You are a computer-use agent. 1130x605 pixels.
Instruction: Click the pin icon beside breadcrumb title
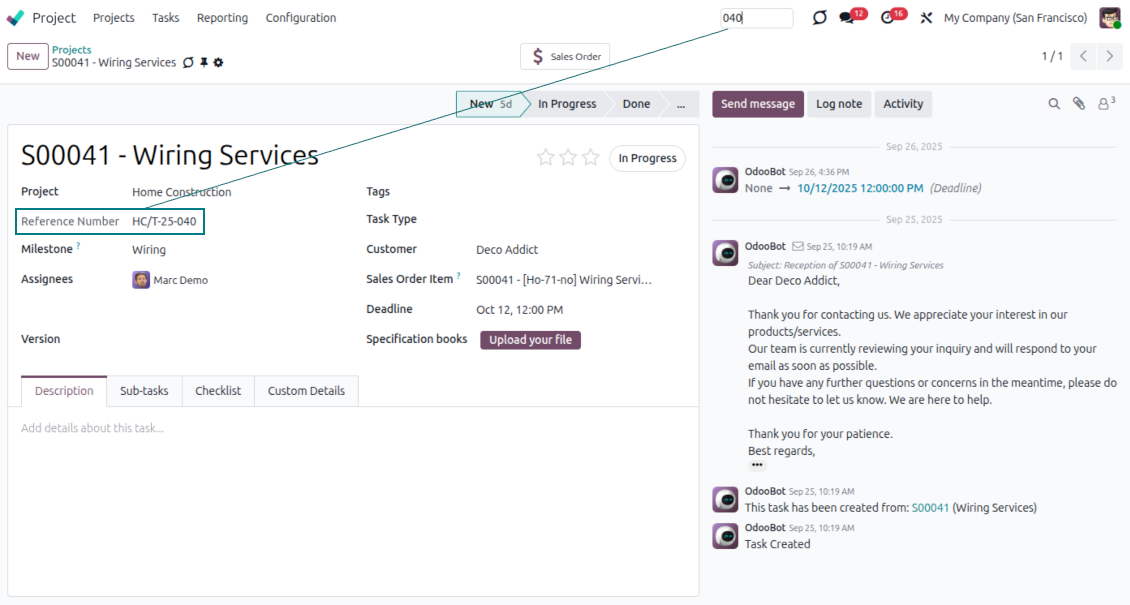pyautogui.click(x=203, y=63)
